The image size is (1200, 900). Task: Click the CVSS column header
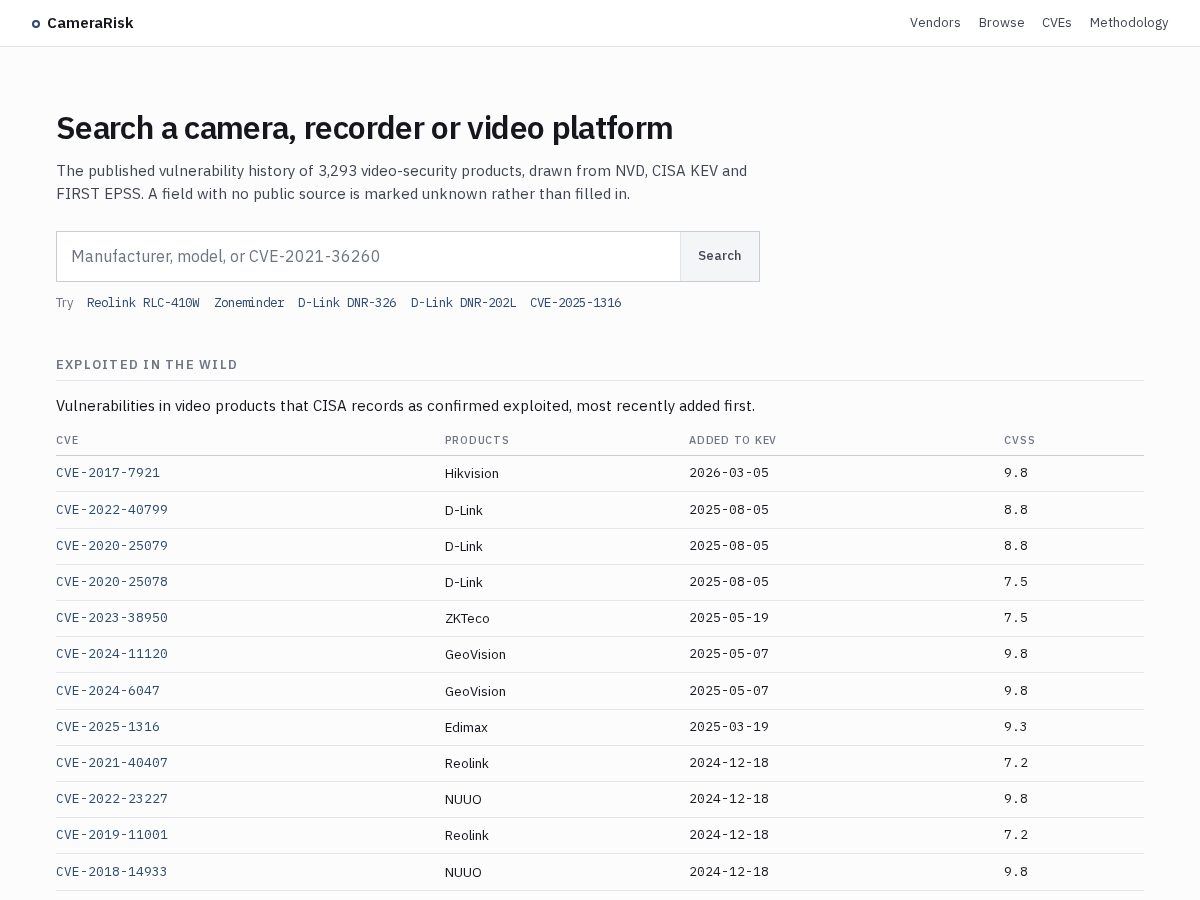pyautogui.click(x=1019, y=440)
